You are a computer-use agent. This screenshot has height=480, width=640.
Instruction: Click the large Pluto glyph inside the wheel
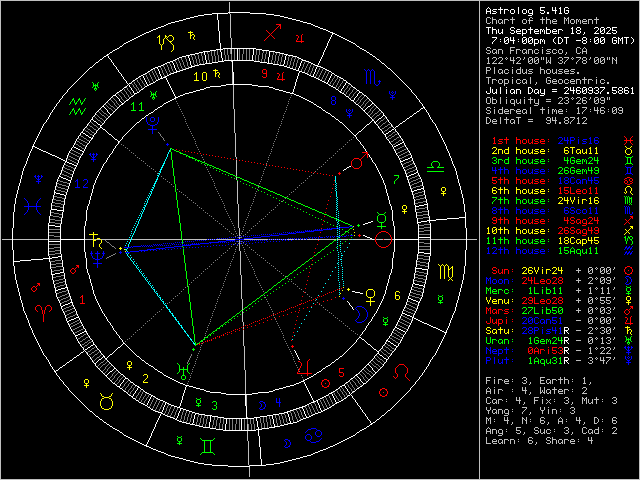(153, 124)
